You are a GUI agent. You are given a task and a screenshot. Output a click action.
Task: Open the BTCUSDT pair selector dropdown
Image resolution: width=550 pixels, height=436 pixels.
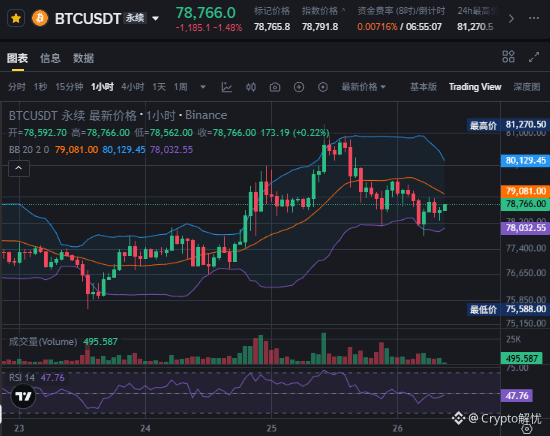coord(155,18)
